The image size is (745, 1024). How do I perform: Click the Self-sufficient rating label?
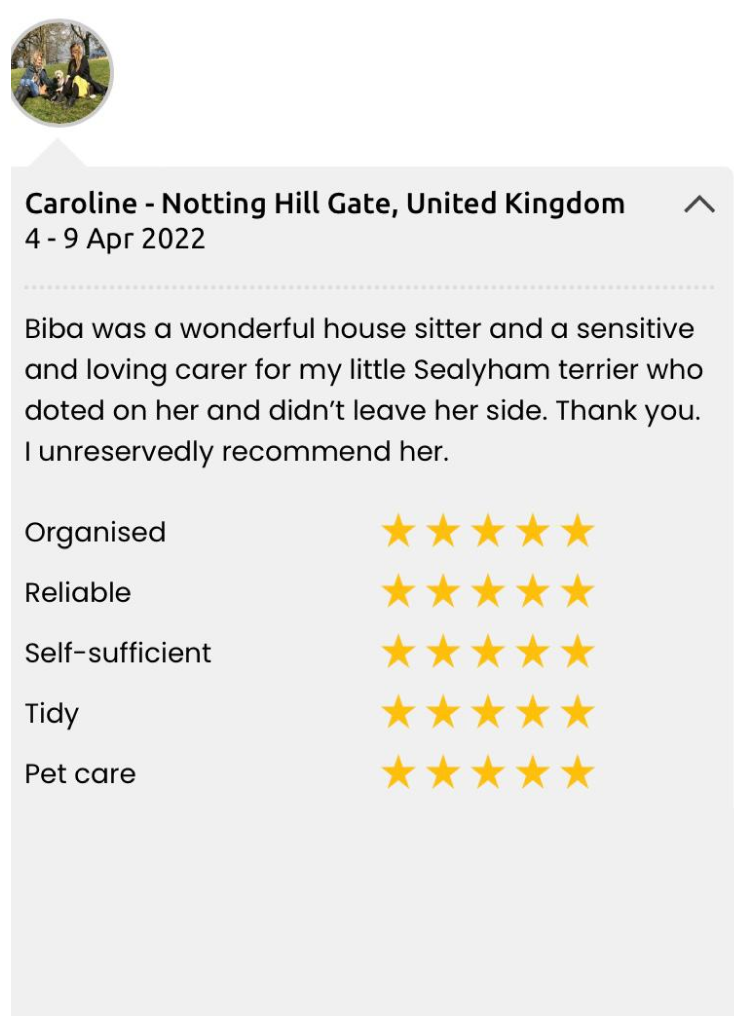coord(118,653)
